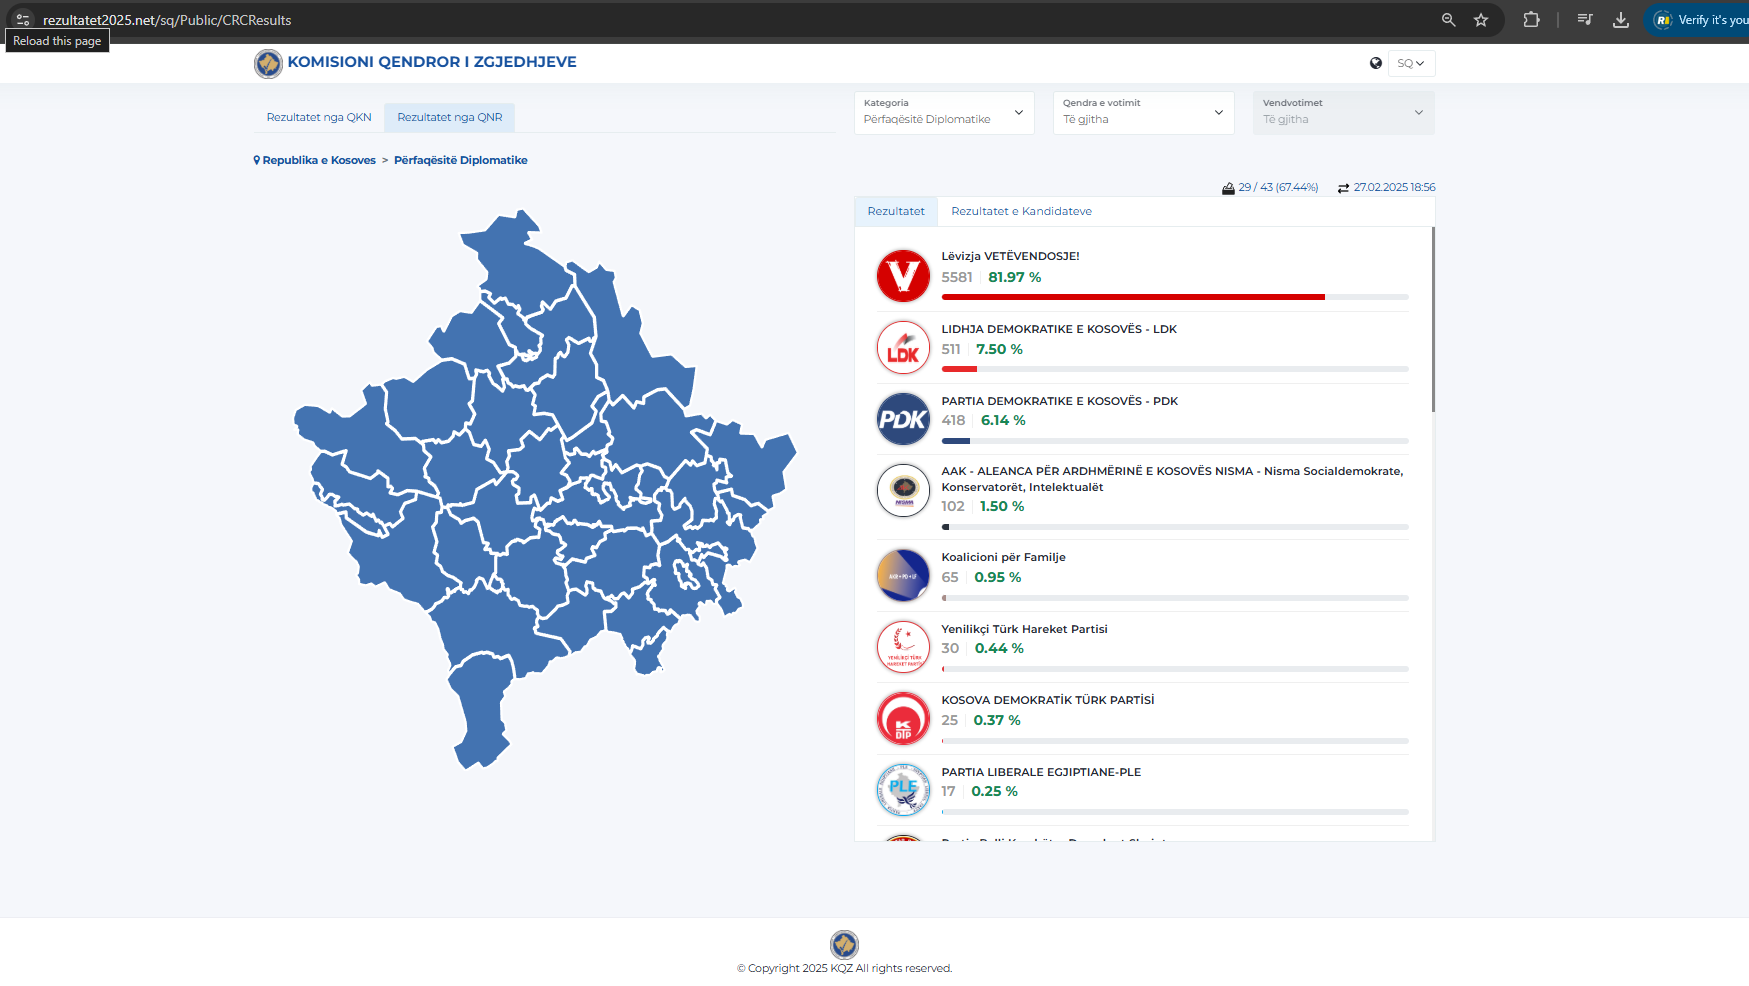Click the 5581 vote count

[957, 277]
